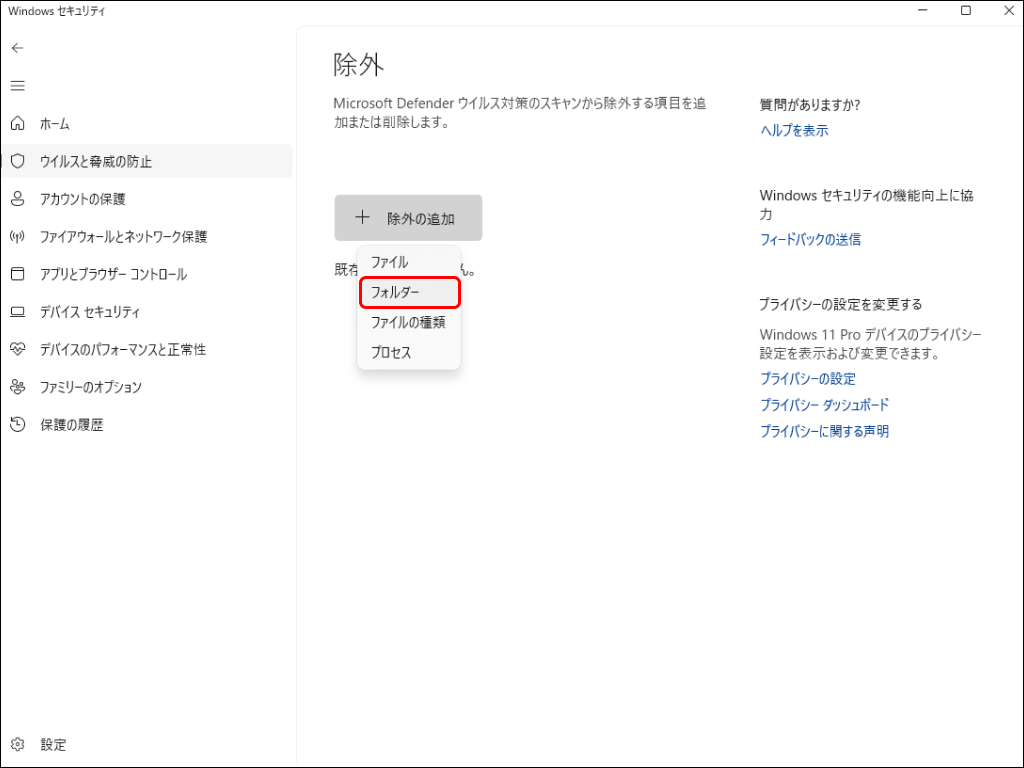Select ファイル in the exclusion menu
Image resolution: width=1024 pixels, height=768 pixels.
coord(390,262)
